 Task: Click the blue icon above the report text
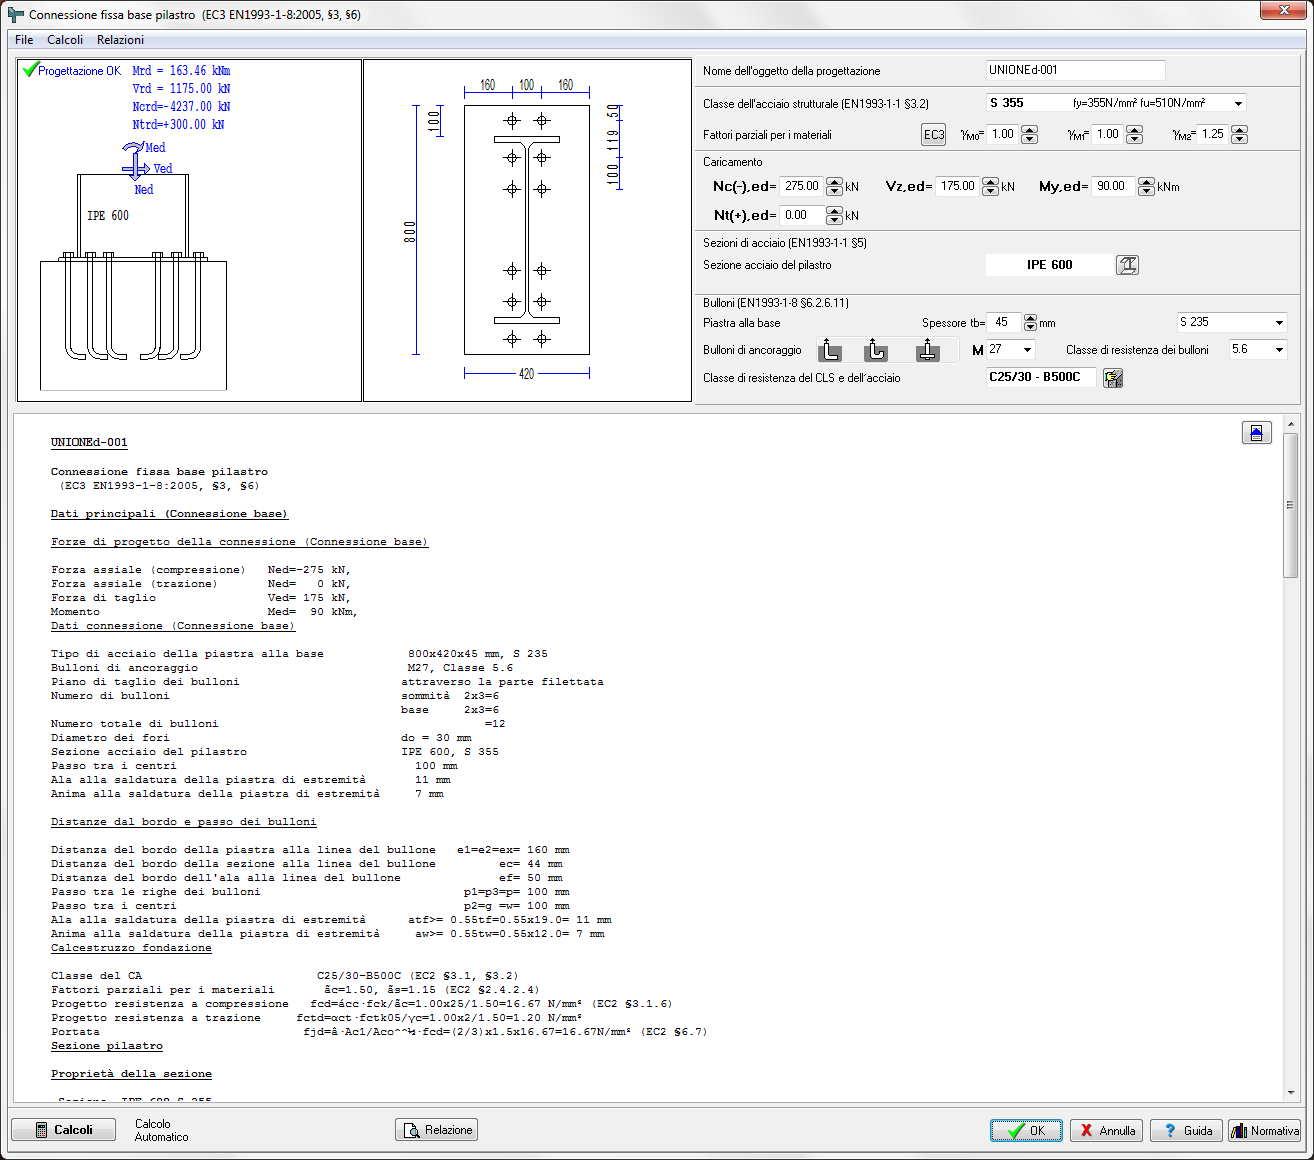tap(1256, 432)
